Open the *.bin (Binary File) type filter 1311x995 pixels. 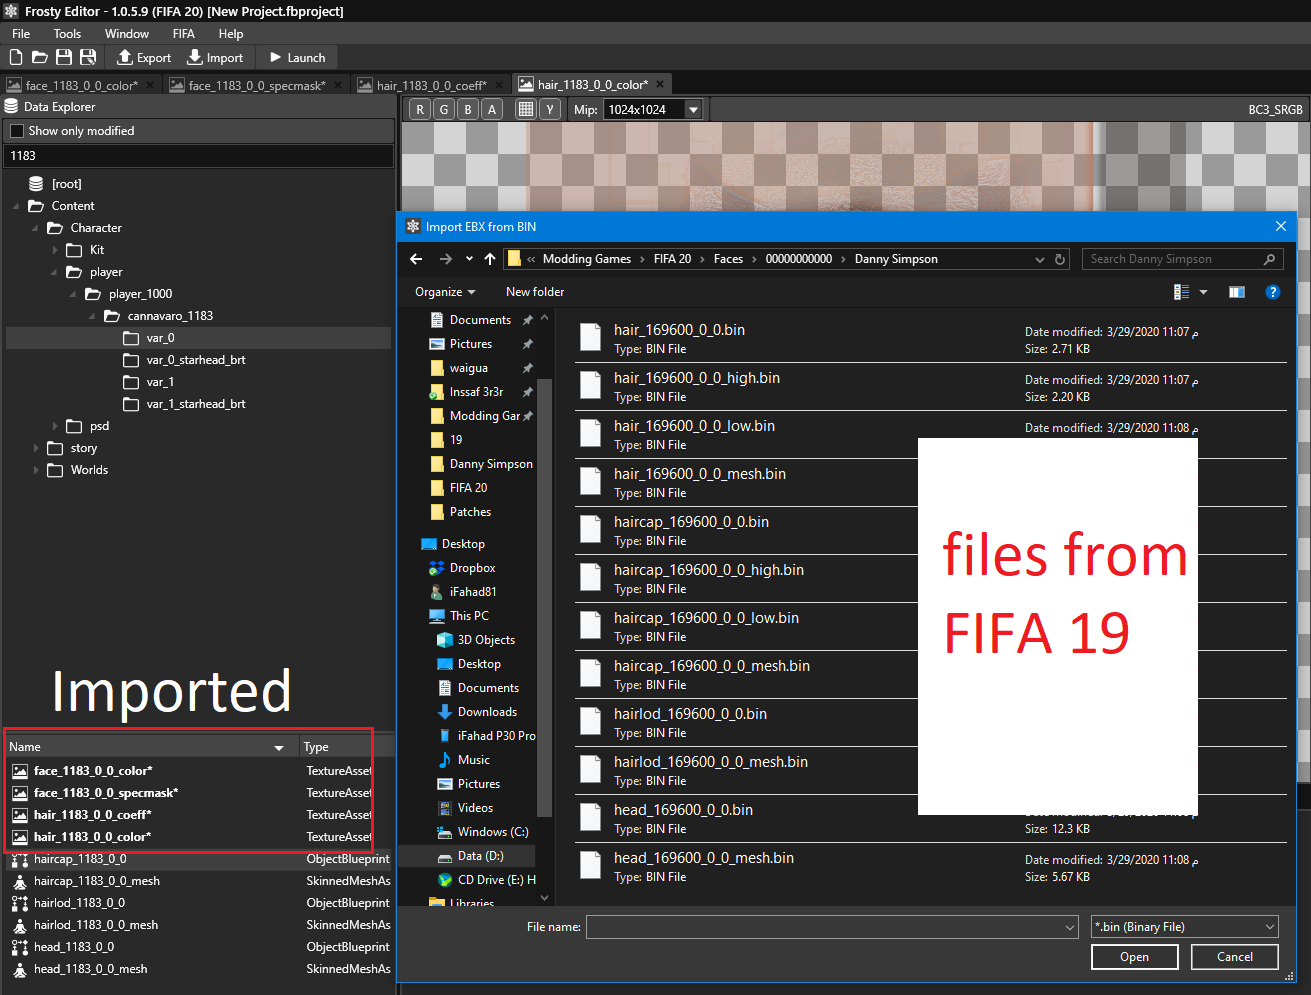pos(1185,927)
